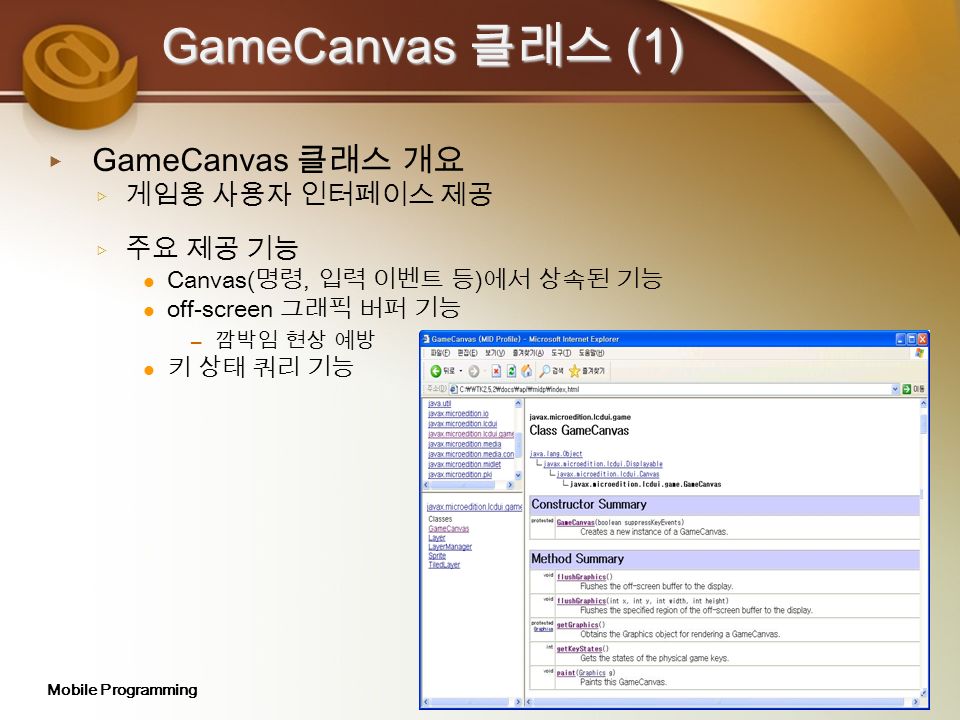This screenshot has width=960, height=720.
Task: Click javax.microedition.lcdui.game heading link above Classes
Action: (x=474, y=507)
